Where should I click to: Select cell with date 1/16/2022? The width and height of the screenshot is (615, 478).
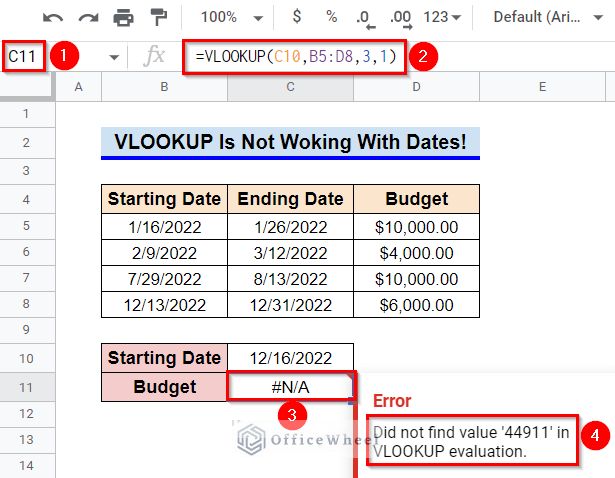point(164,227)
